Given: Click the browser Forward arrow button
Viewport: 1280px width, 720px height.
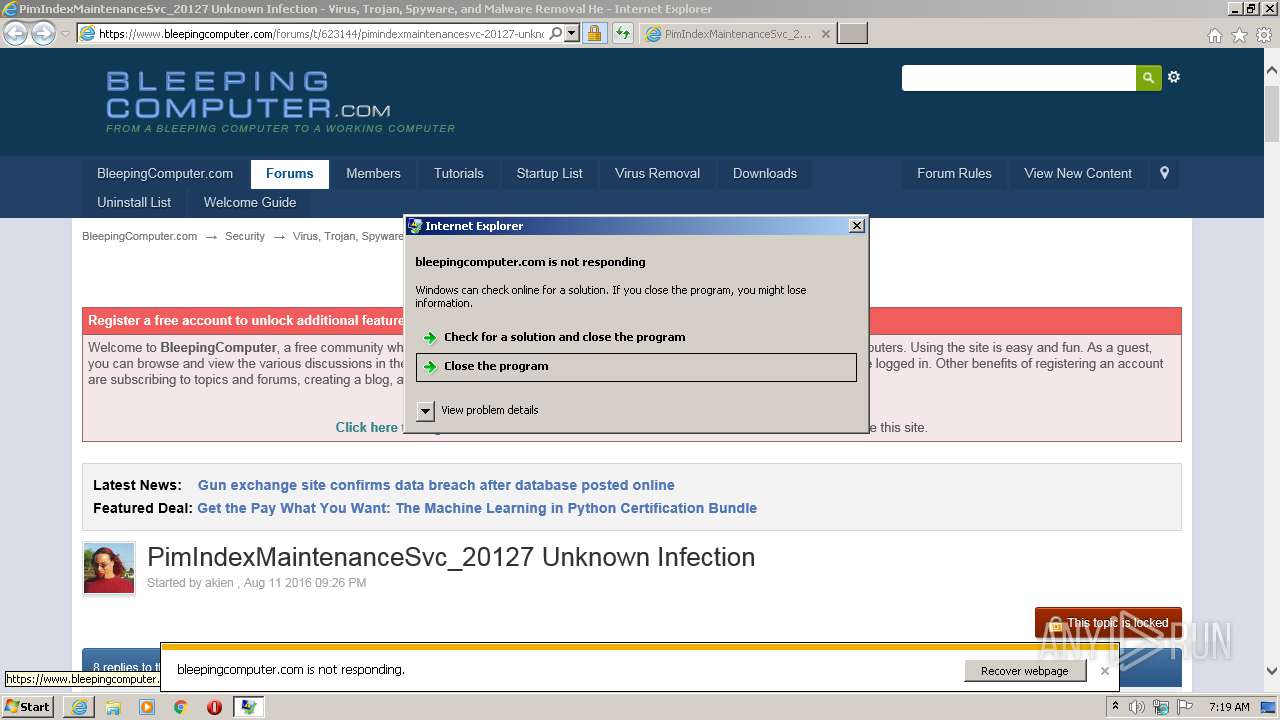Looking at the screenshot, I should (43, 33).
